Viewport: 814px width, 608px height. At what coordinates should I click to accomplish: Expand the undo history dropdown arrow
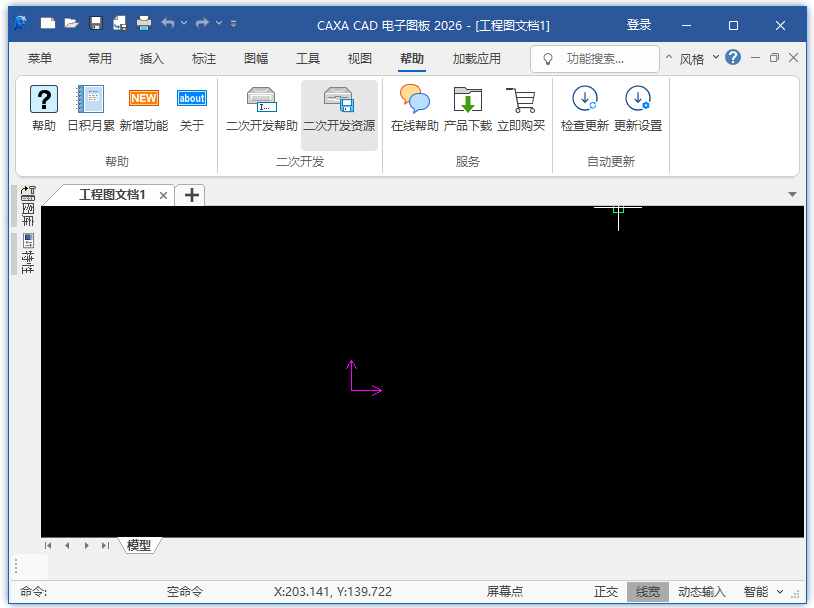point(184,23)
